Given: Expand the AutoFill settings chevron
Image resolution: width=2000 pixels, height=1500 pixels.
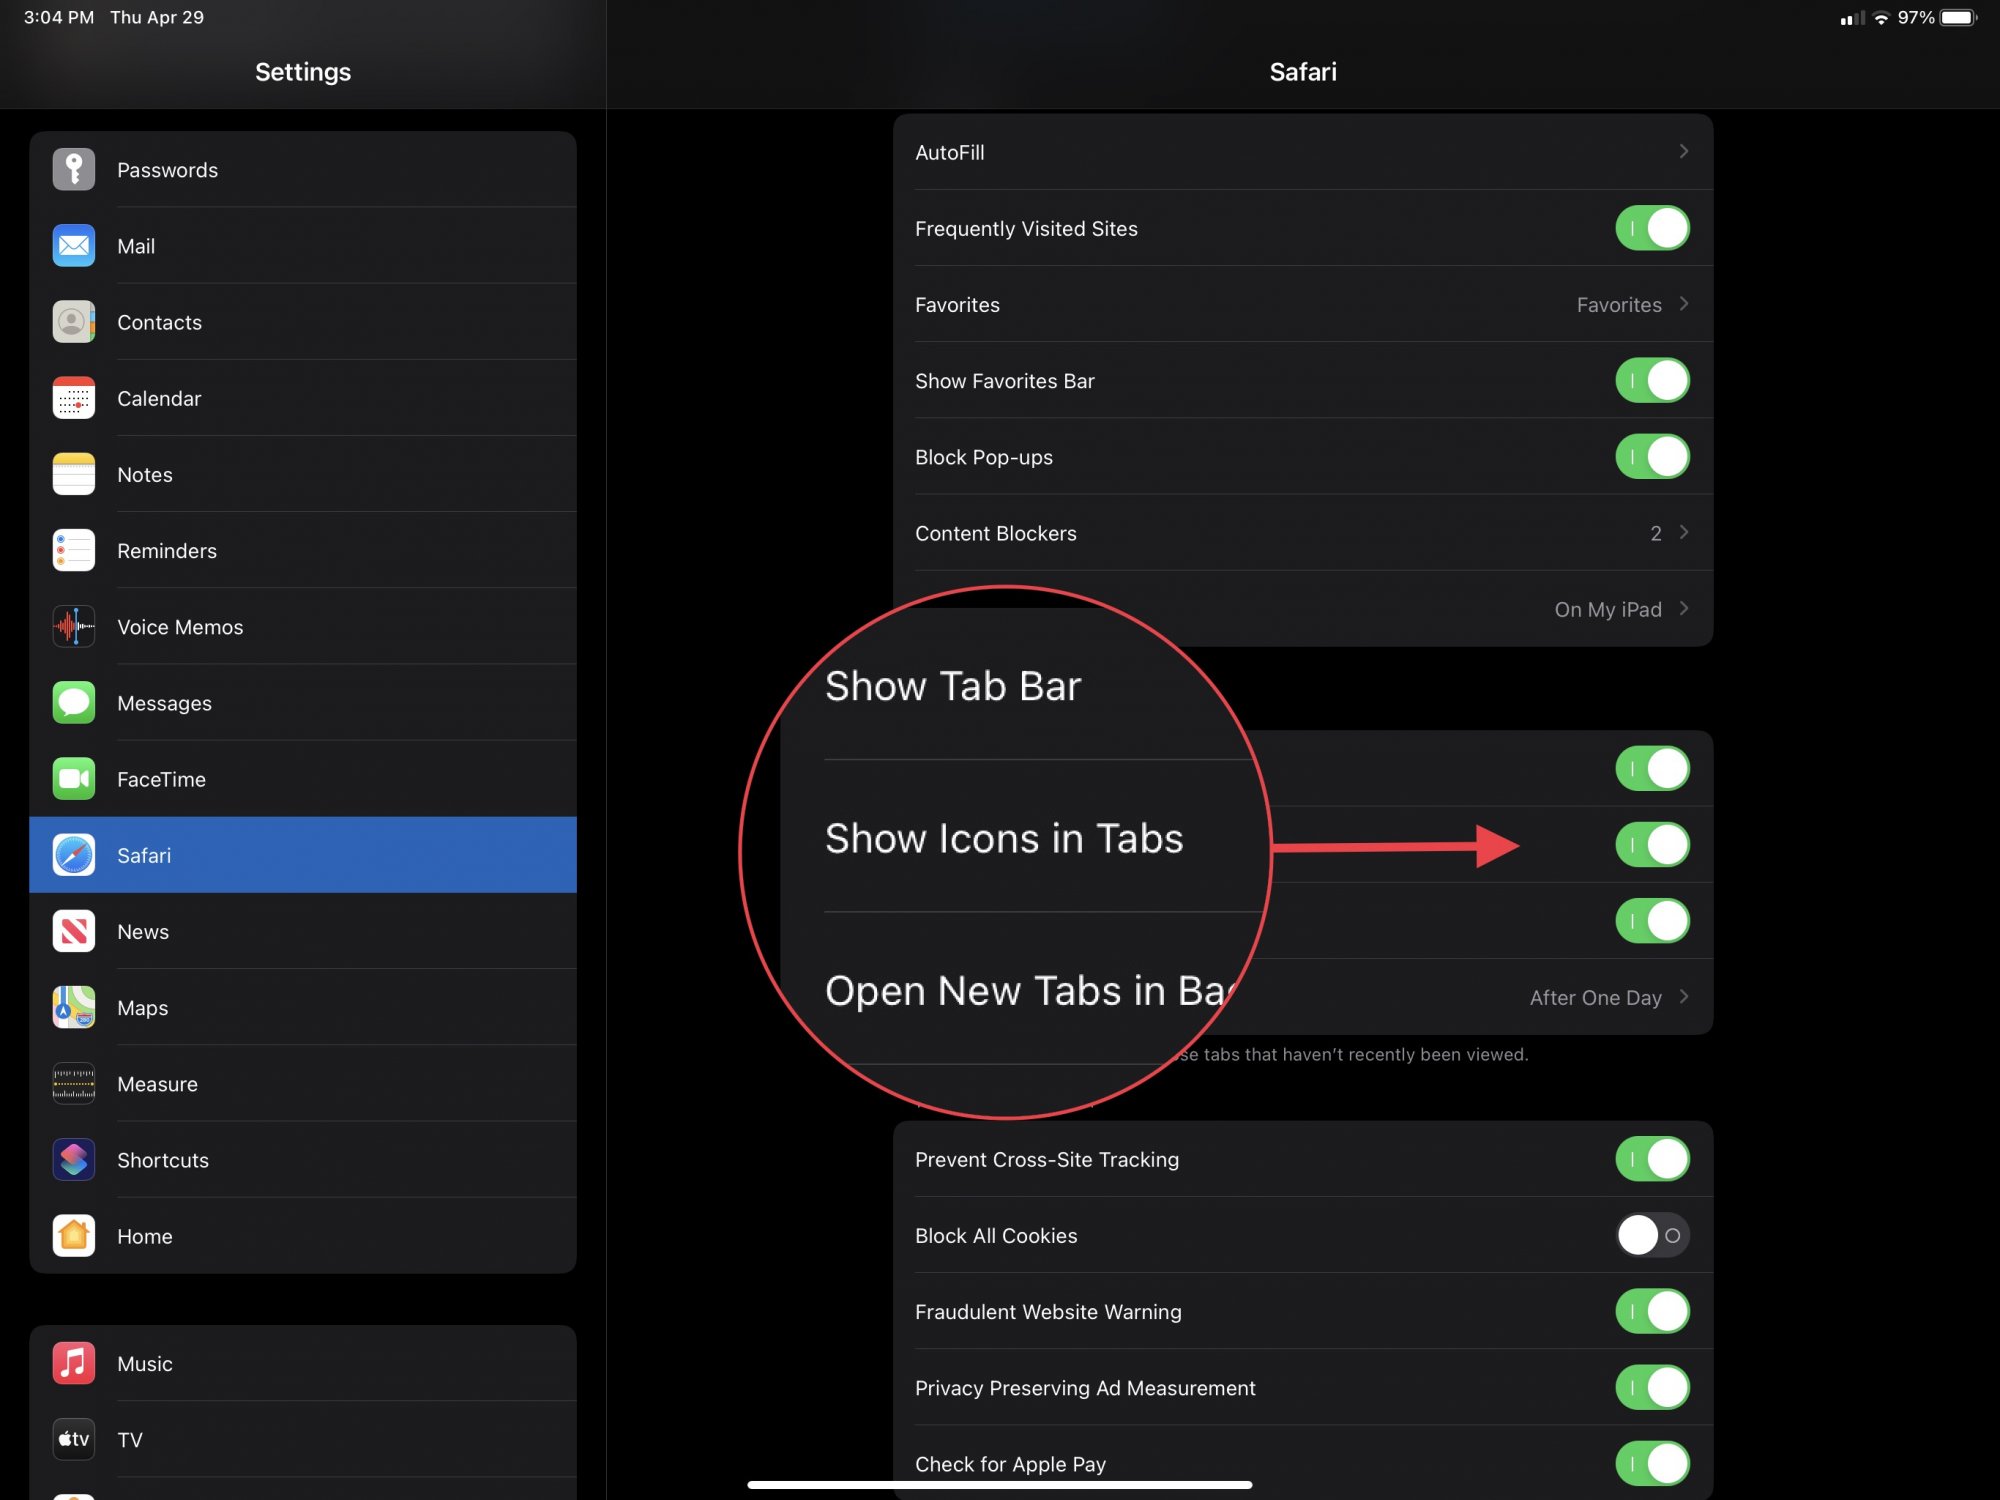Looking at the screenshot, I should pyautogui.click(x=1683, y=152).
